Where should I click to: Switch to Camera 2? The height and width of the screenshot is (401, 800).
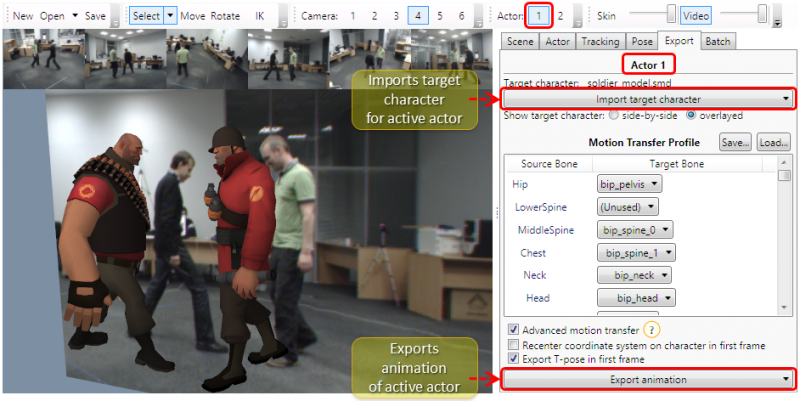tap(374, 16)
